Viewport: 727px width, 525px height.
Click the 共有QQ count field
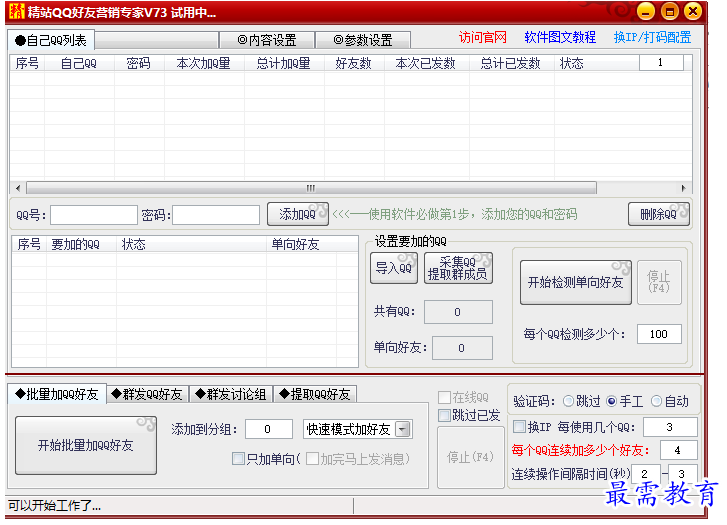pos(458,312)
